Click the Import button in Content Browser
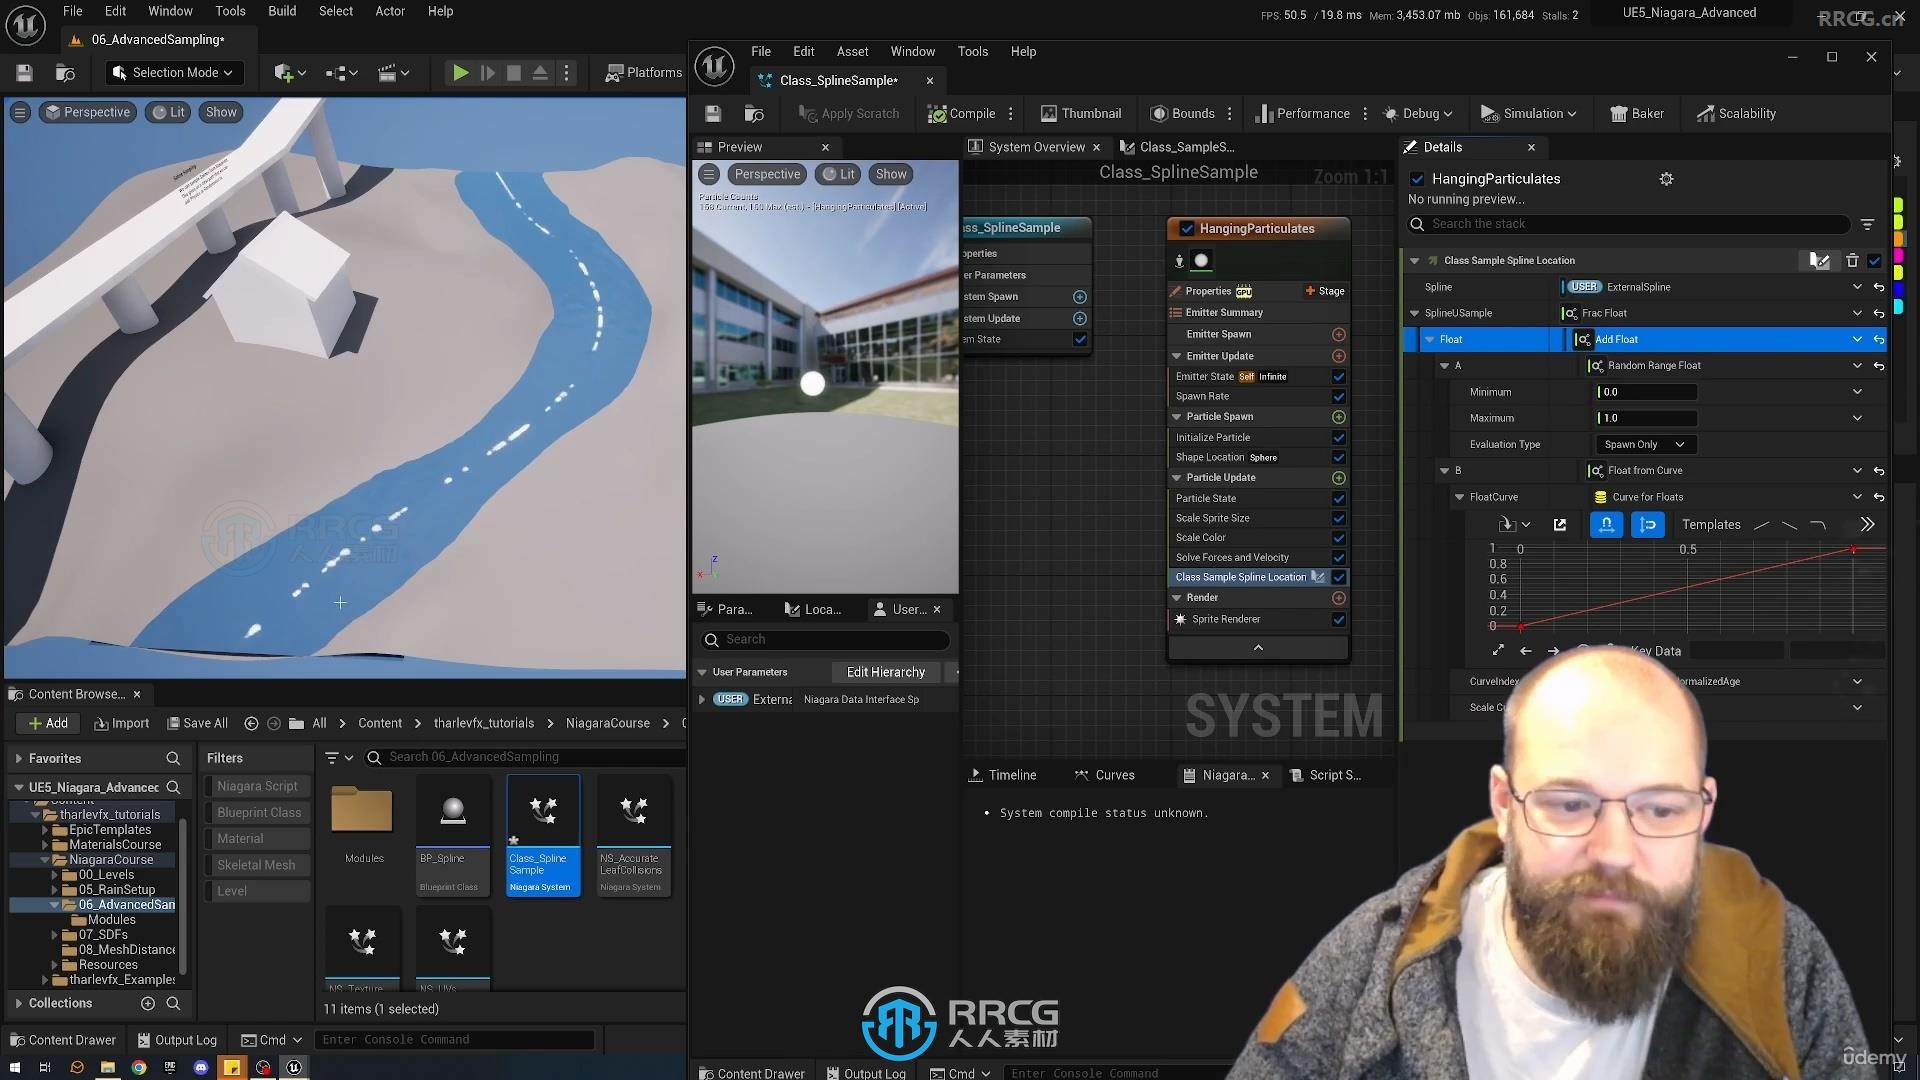1920x1080 pixels. point(121,723)
